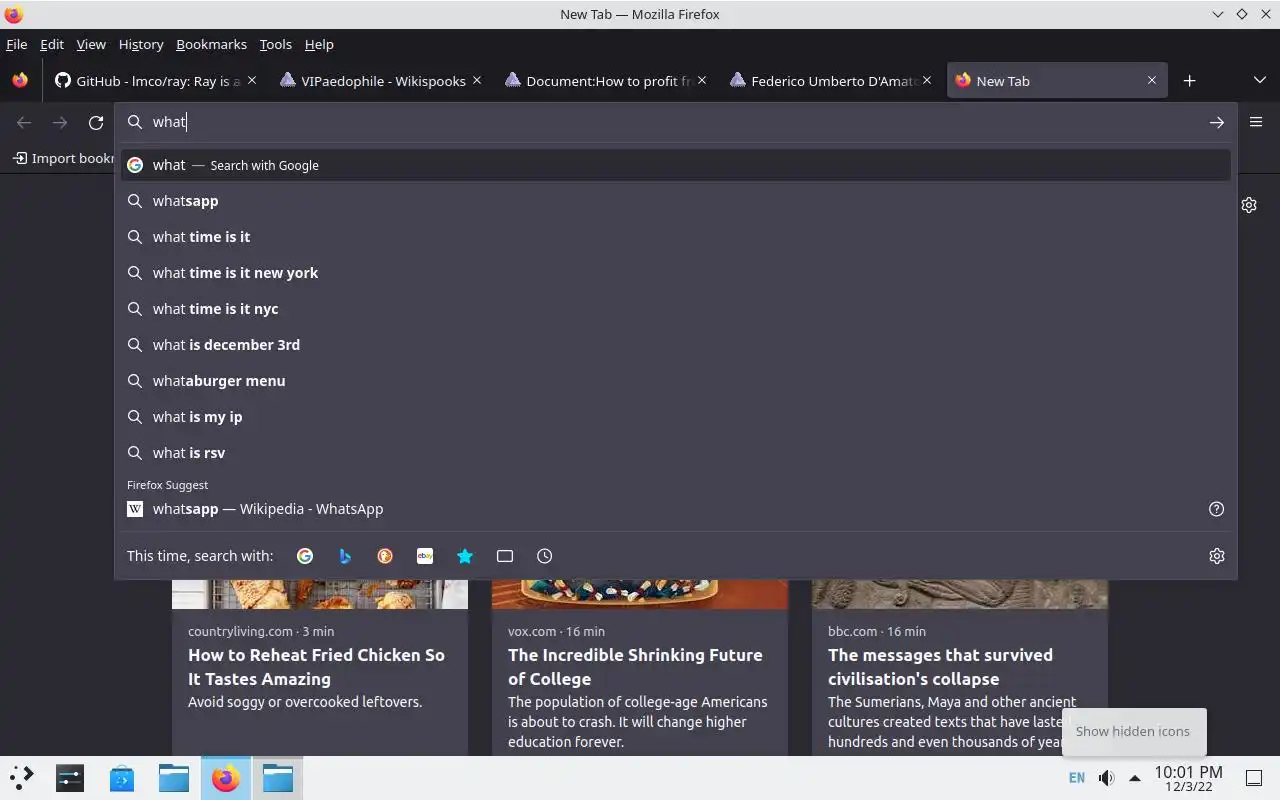Click the Firefox Suggest help question icon
This screenshot has width=1280, height=800.
click(1217, 509)
